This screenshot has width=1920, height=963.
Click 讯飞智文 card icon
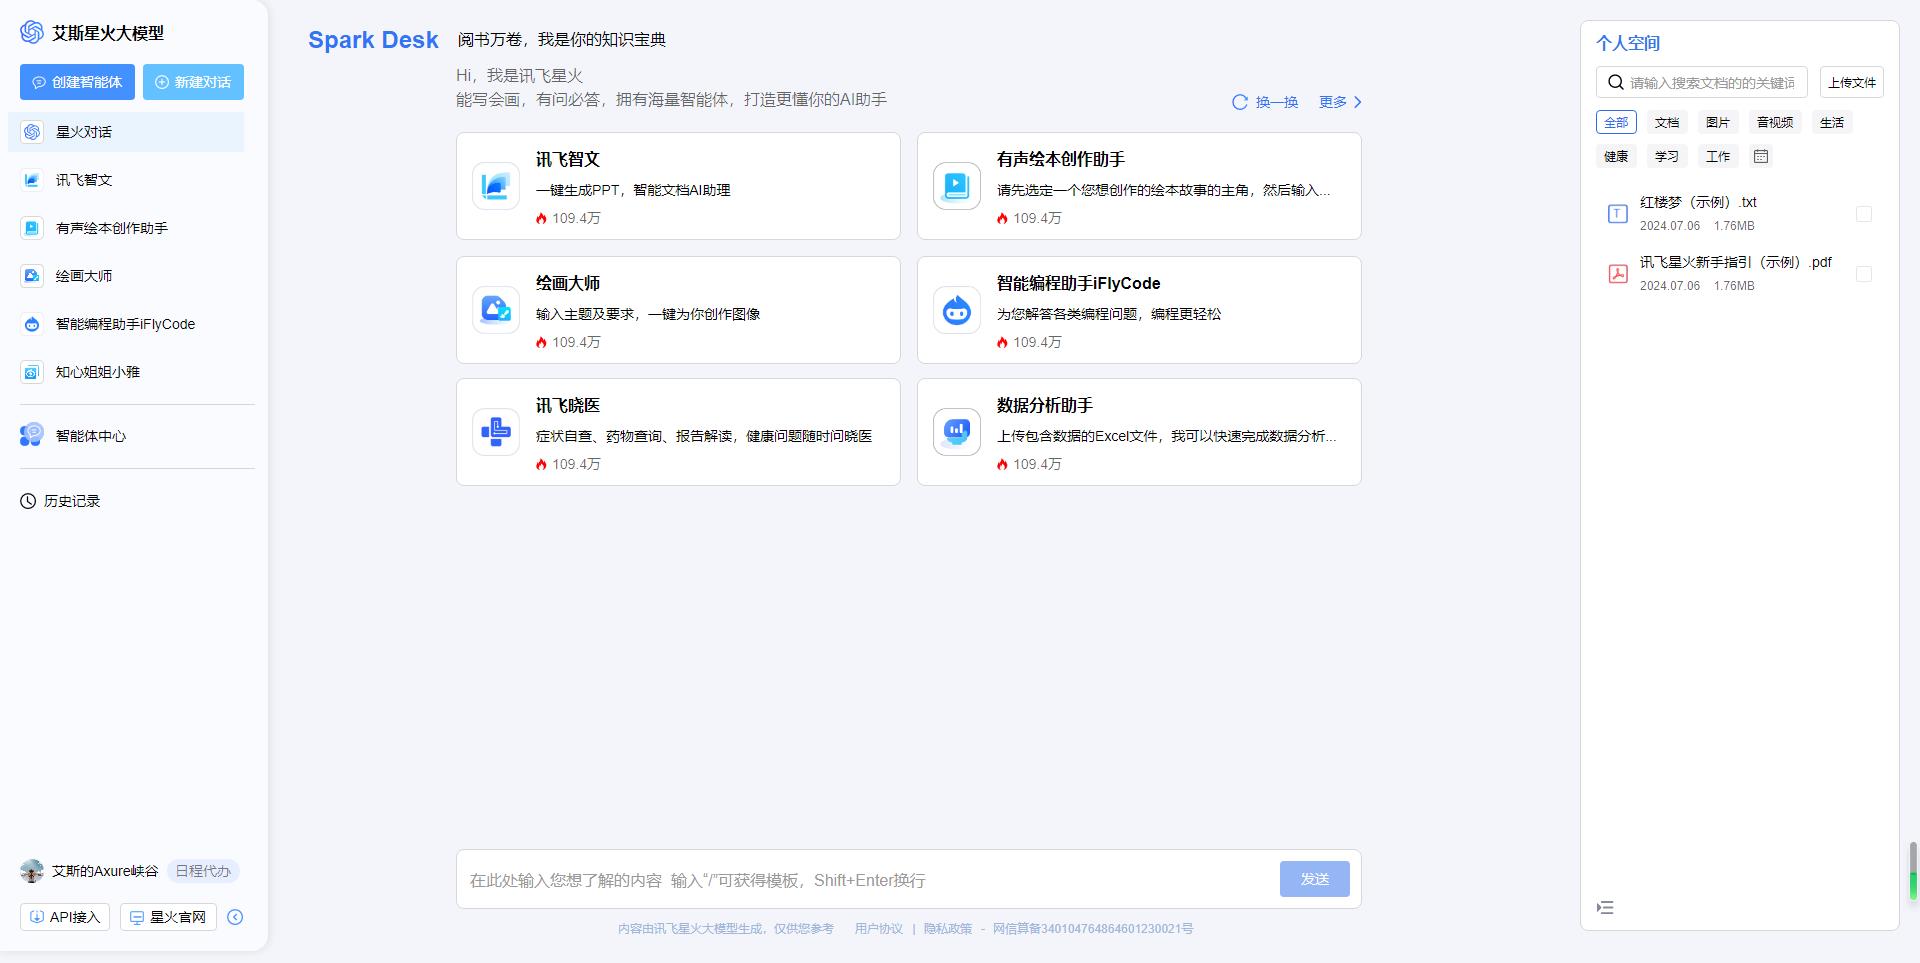click(496, 186)
